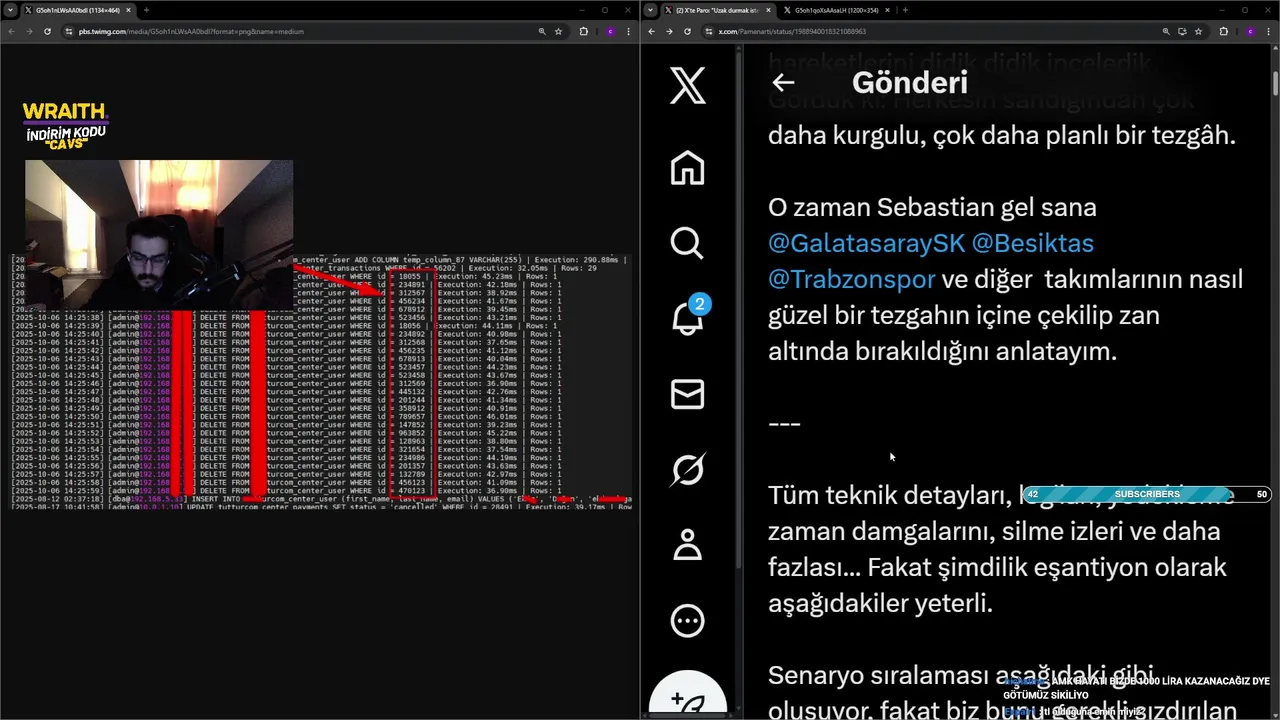Image resolution: width=1280 pixels, height=720 pixels.
Task: Click the compose post button
Action: [x=687, y=697]
